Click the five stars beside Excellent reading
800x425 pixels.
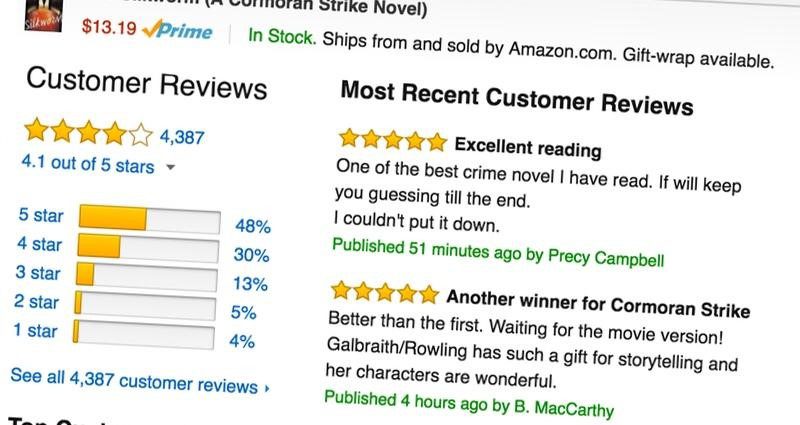coord(393,140)
